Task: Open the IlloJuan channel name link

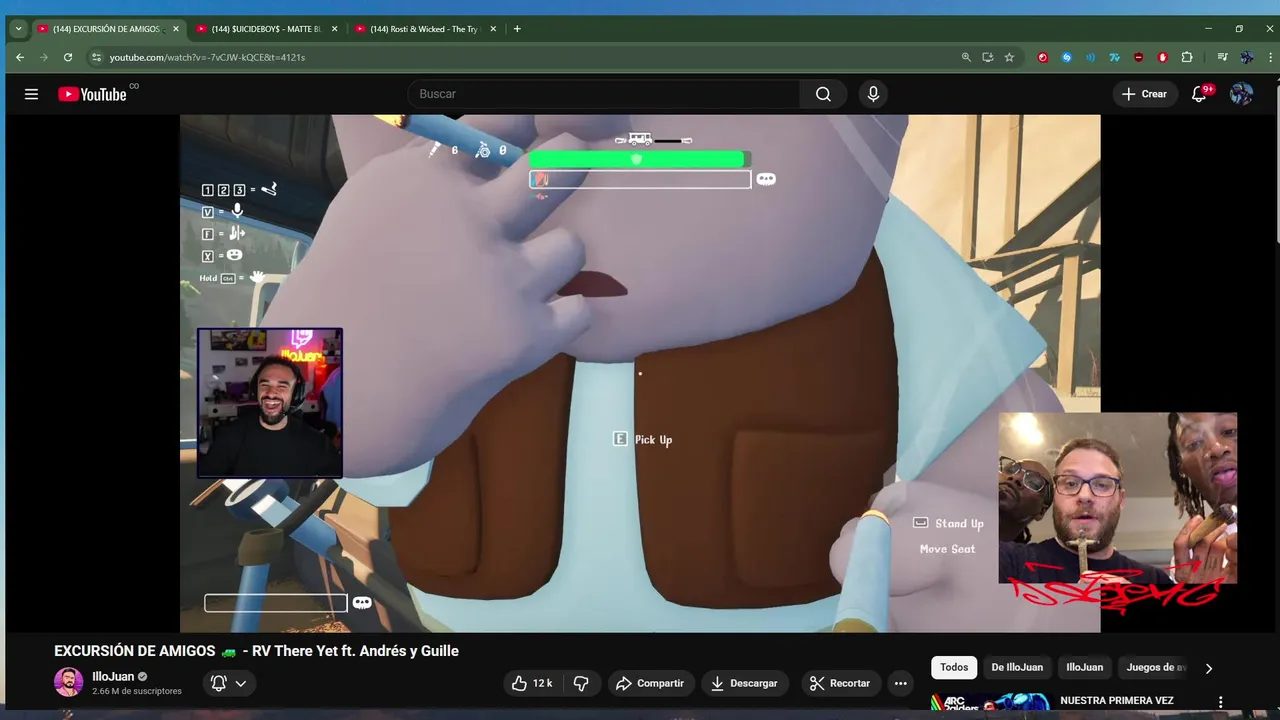Action: tap(113, 677)
